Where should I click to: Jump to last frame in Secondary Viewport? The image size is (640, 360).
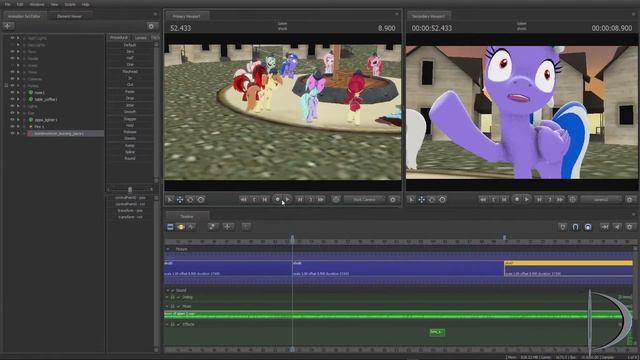coord(560,200)
